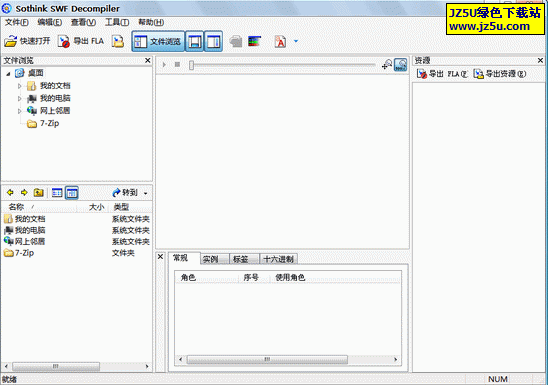
Task: Click the 角色 column header
Action: (207, 278)
